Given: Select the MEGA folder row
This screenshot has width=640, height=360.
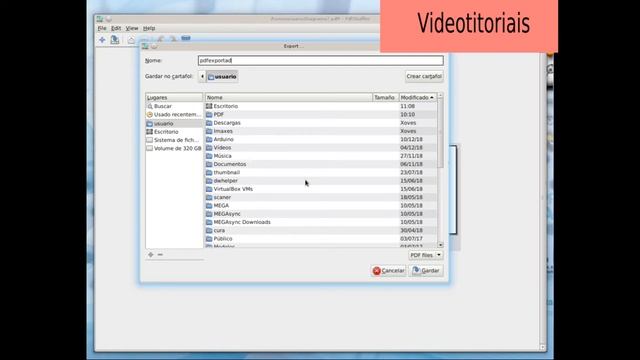Looking at the screenshot, I should 320,205.
